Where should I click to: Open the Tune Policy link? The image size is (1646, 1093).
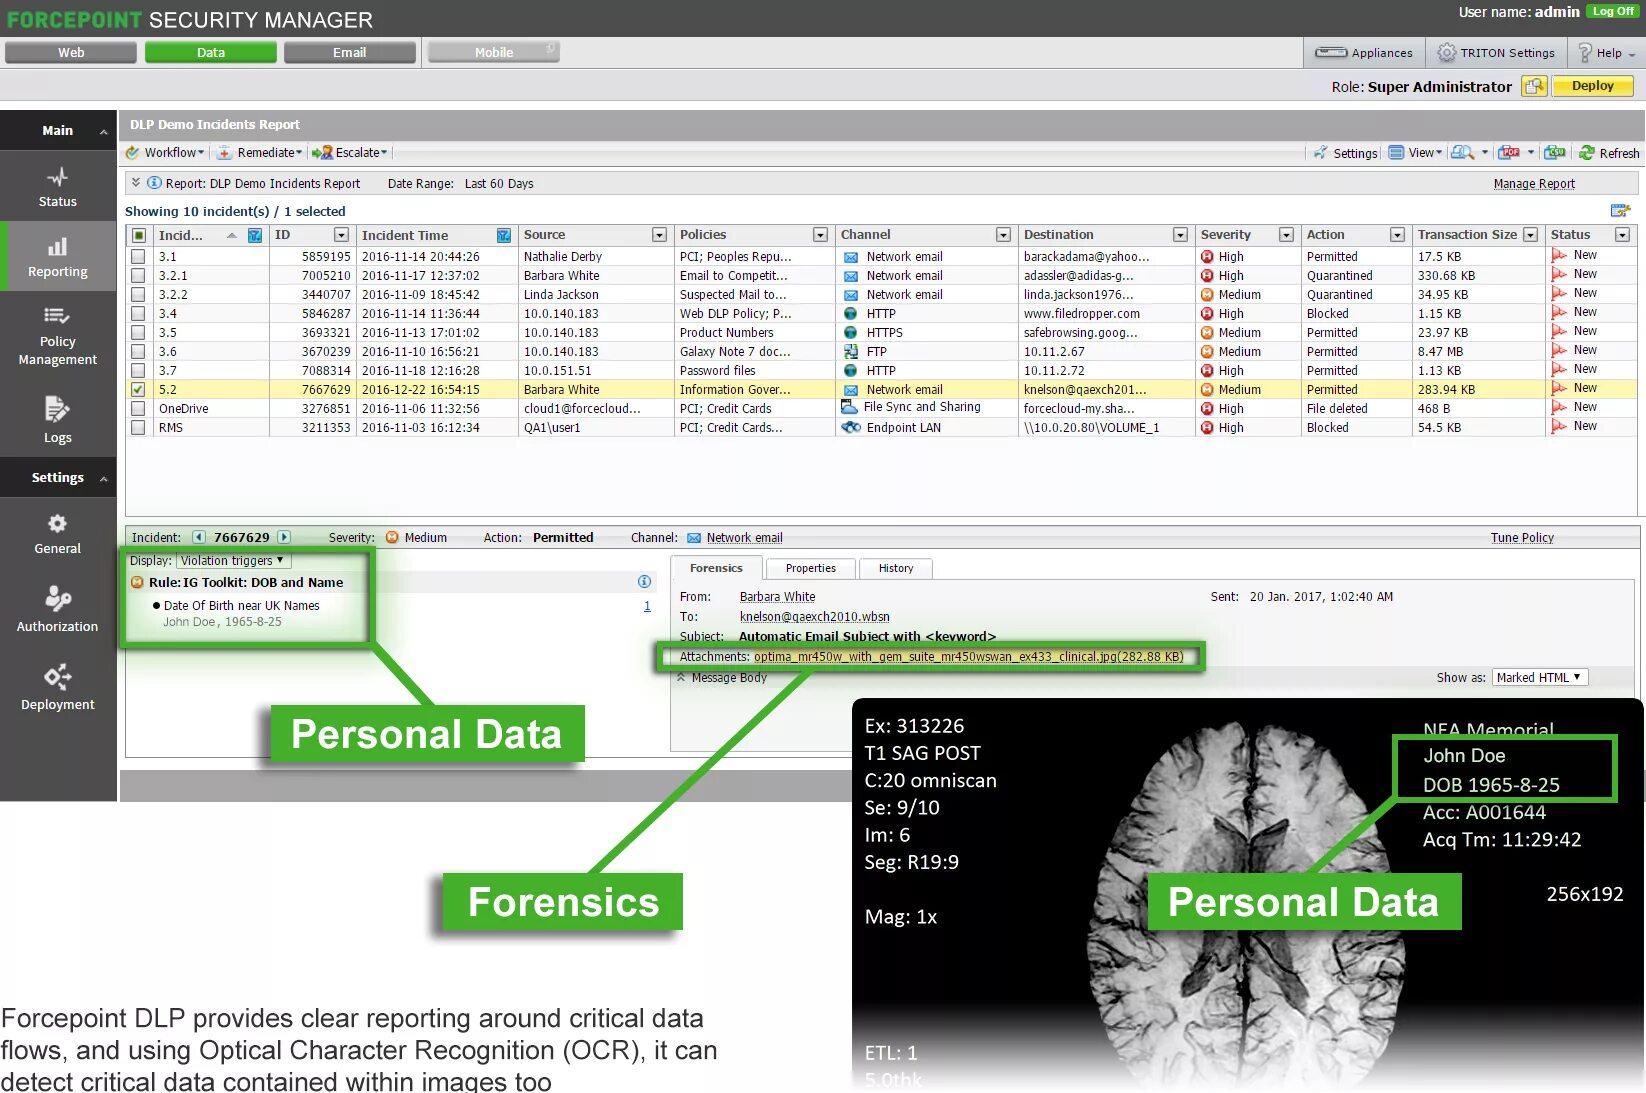coord(1522,538)
